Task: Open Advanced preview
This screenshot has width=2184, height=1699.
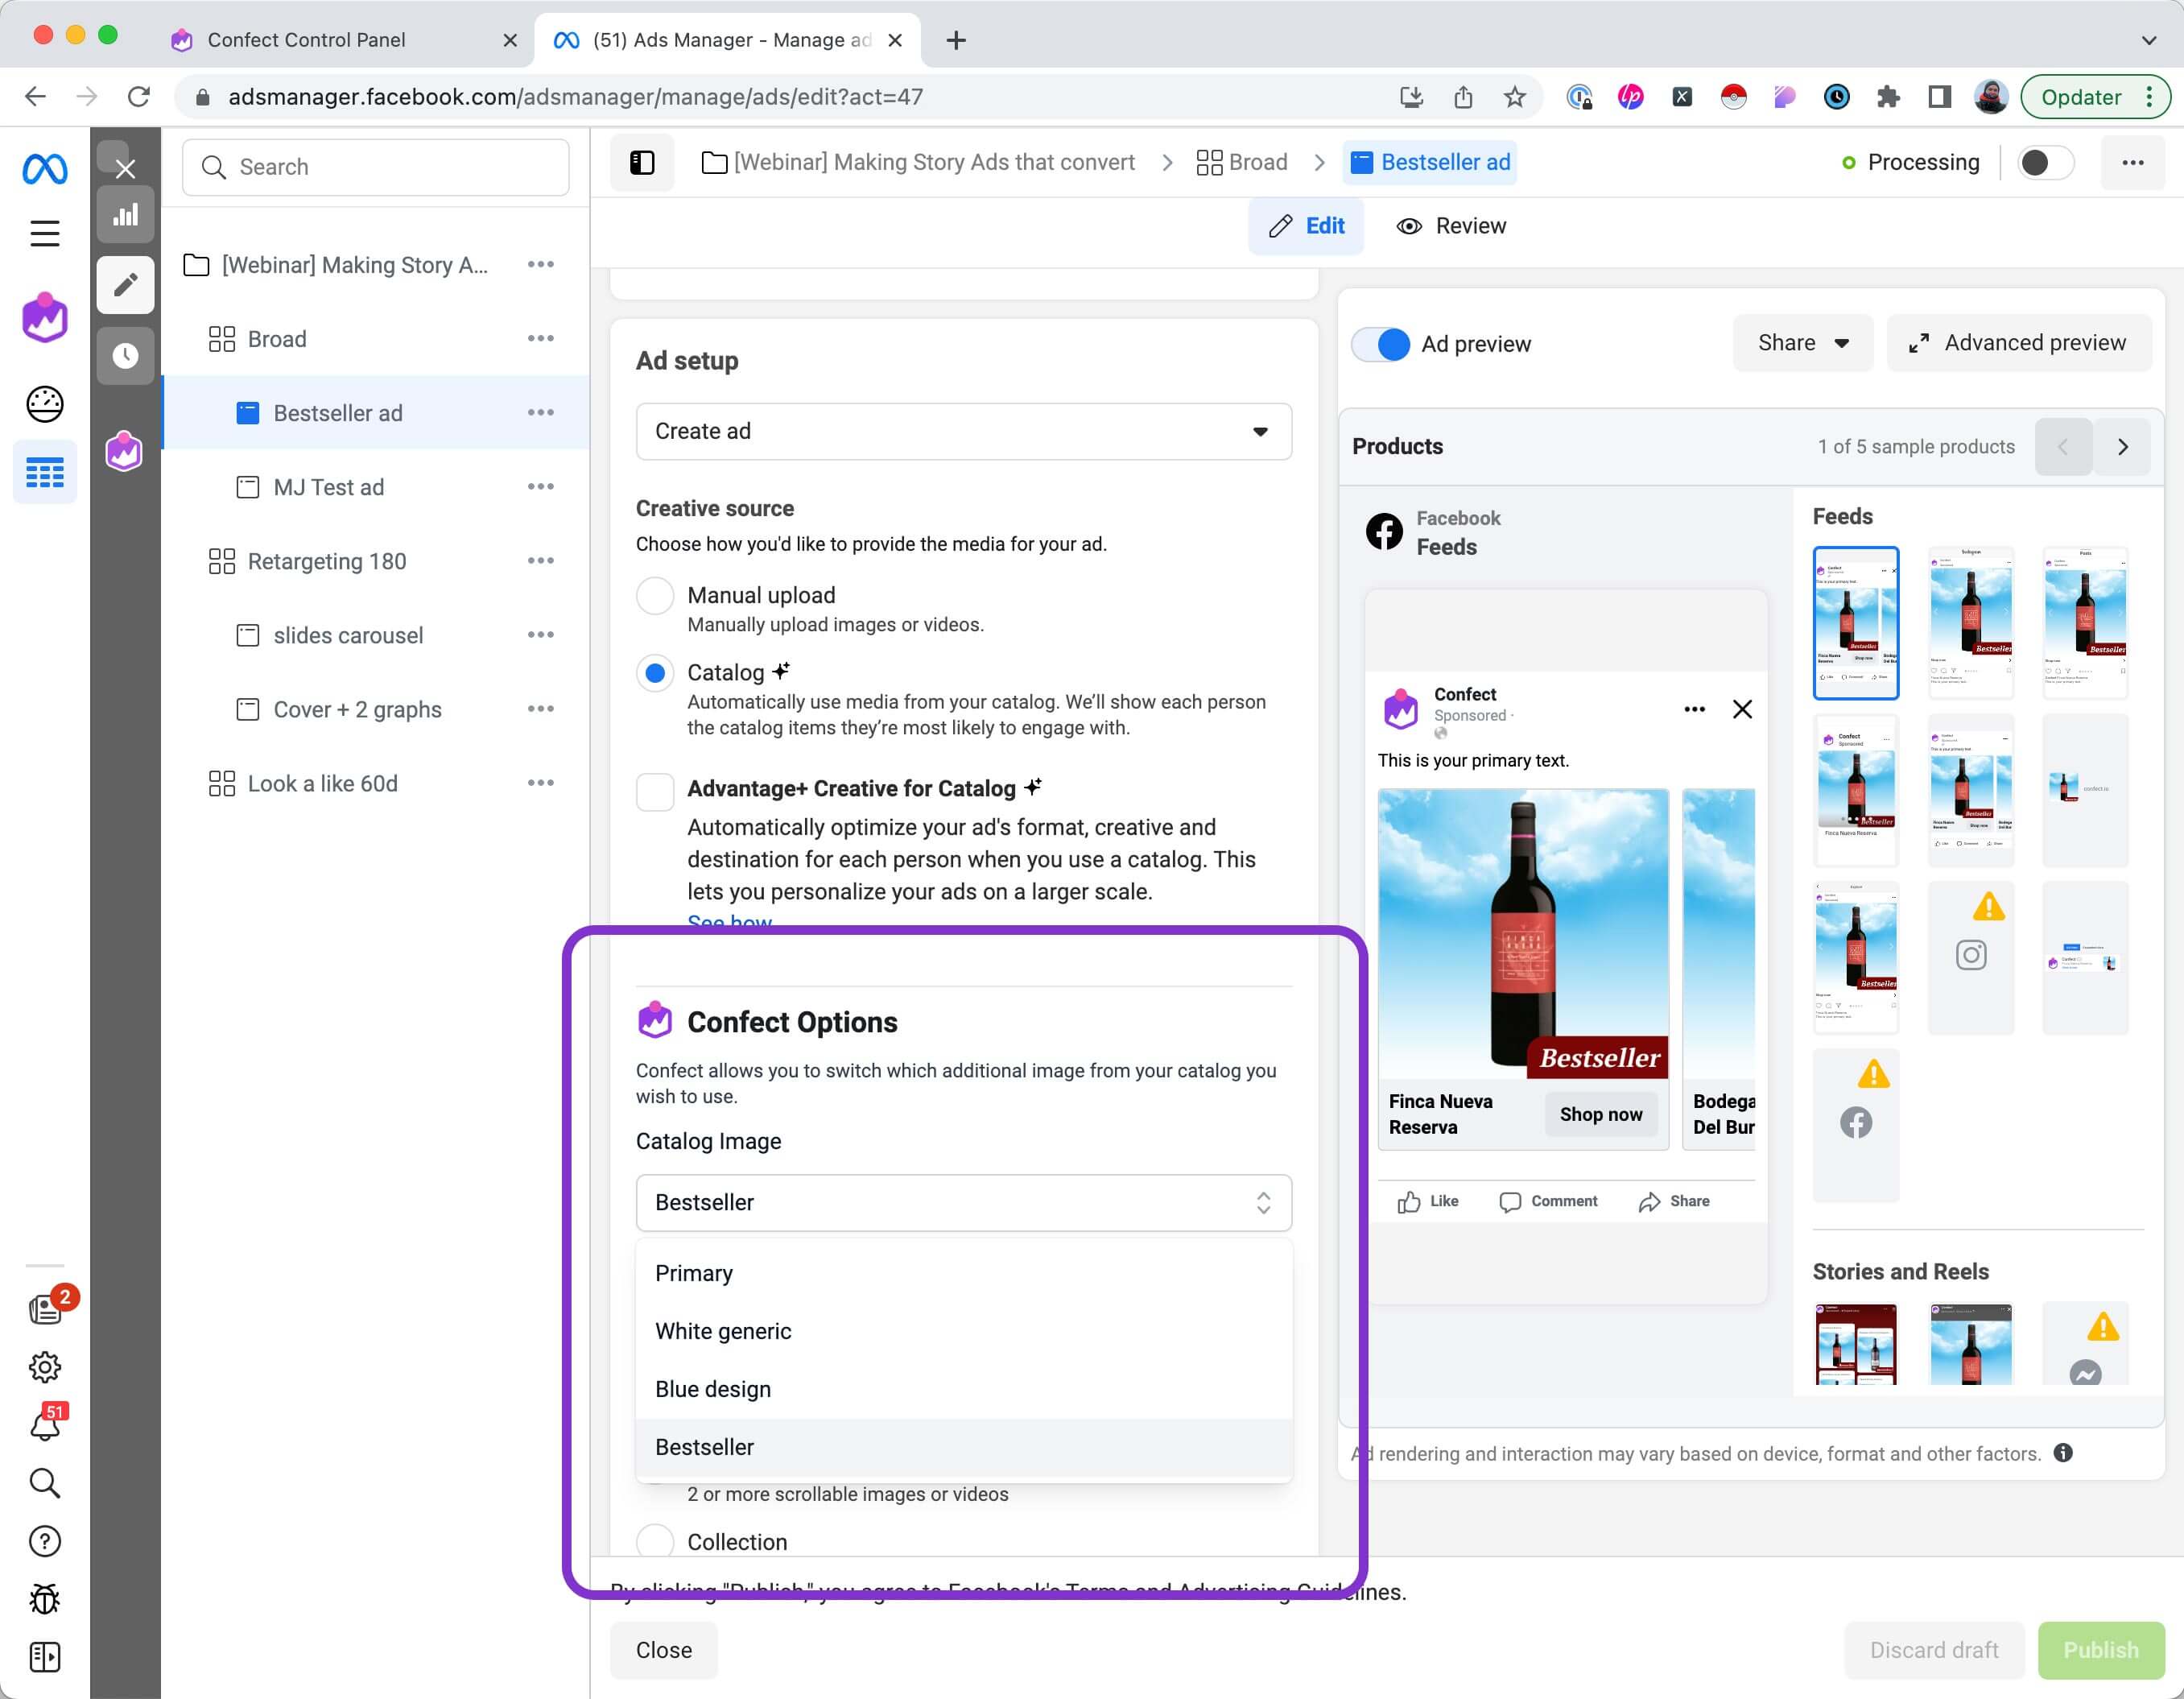Action: (2018, 343)
